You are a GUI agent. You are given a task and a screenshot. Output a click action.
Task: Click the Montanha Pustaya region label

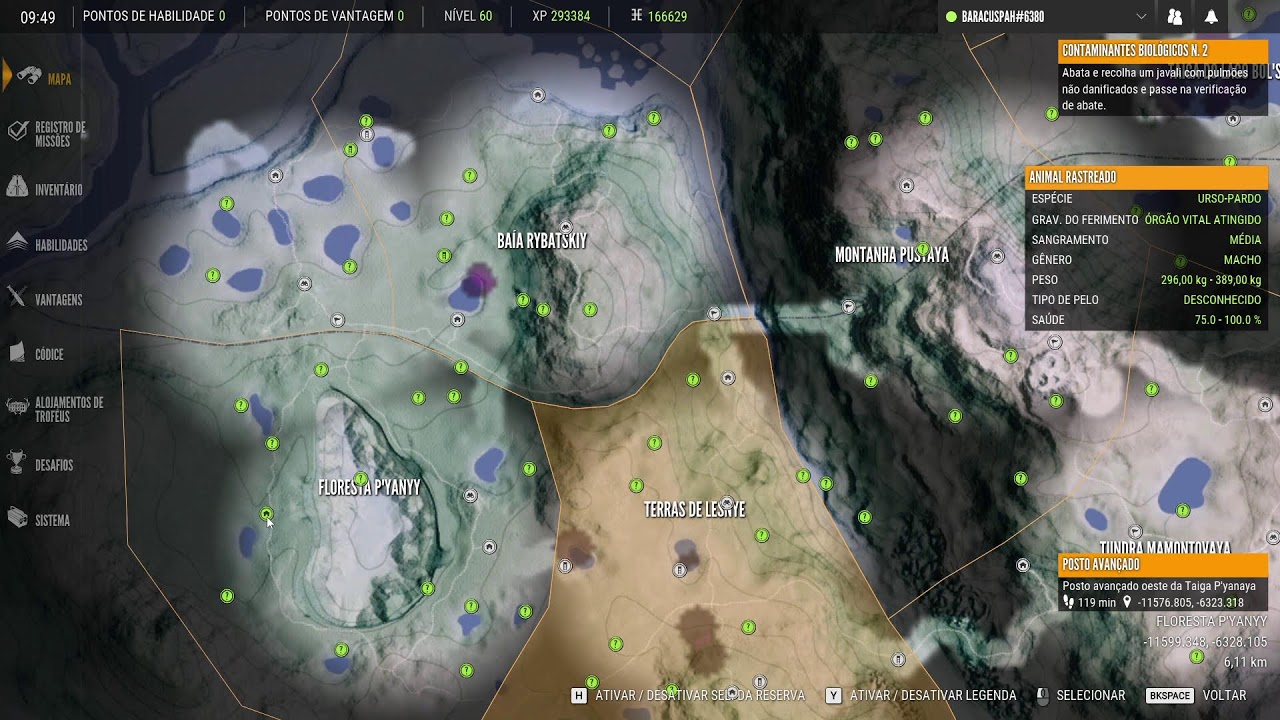[892, 255]
